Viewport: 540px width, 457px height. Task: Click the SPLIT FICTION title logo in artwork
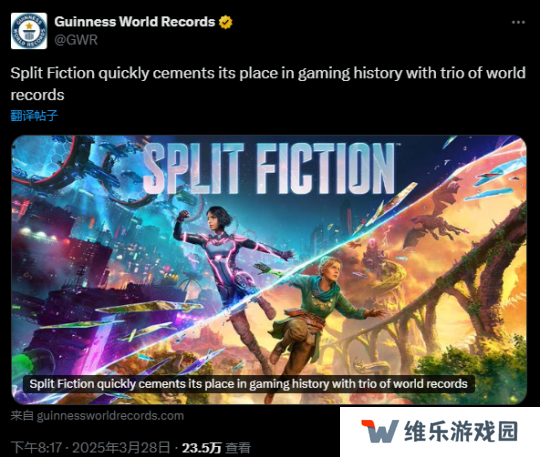[x=269, y=168]
